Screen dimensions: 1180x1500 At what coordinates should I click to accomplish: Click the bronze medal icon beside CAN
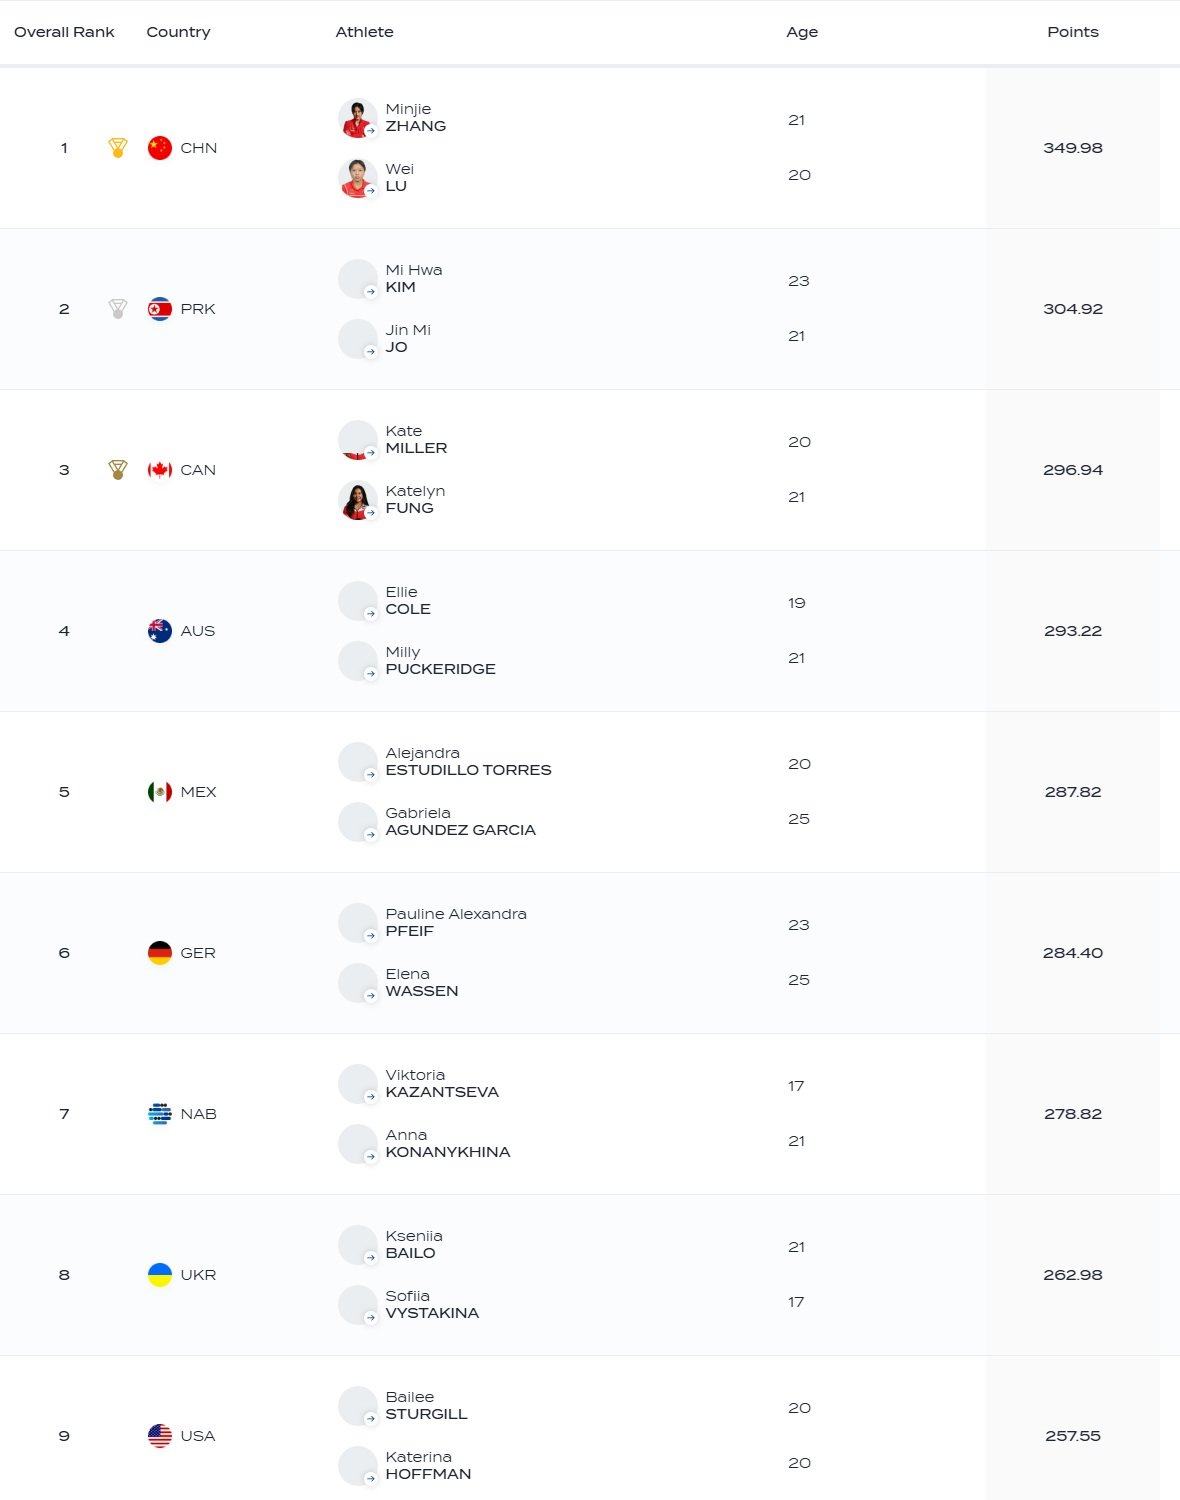(x=118, y=470)
